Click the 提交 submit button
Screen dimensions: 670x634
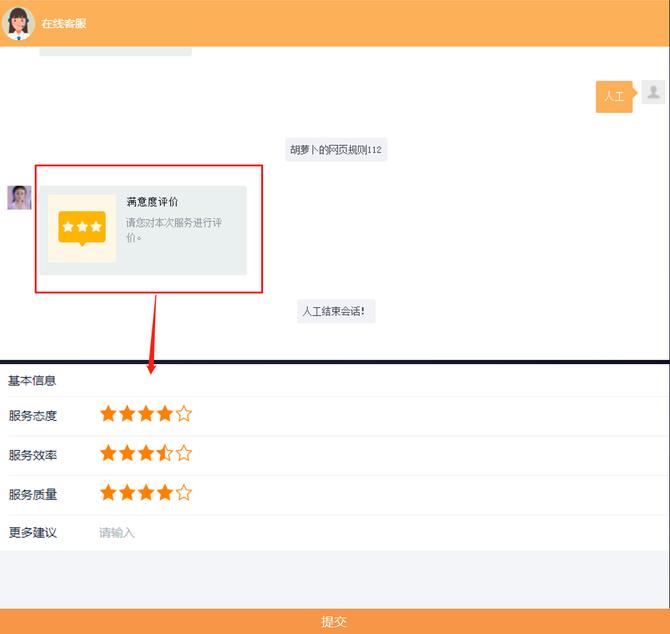point(334,621)
